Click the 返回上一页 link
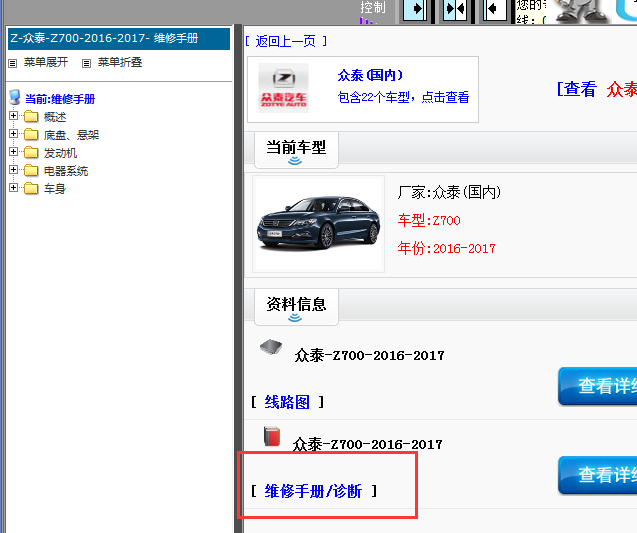The image size is (637, 533). [286, 41]
